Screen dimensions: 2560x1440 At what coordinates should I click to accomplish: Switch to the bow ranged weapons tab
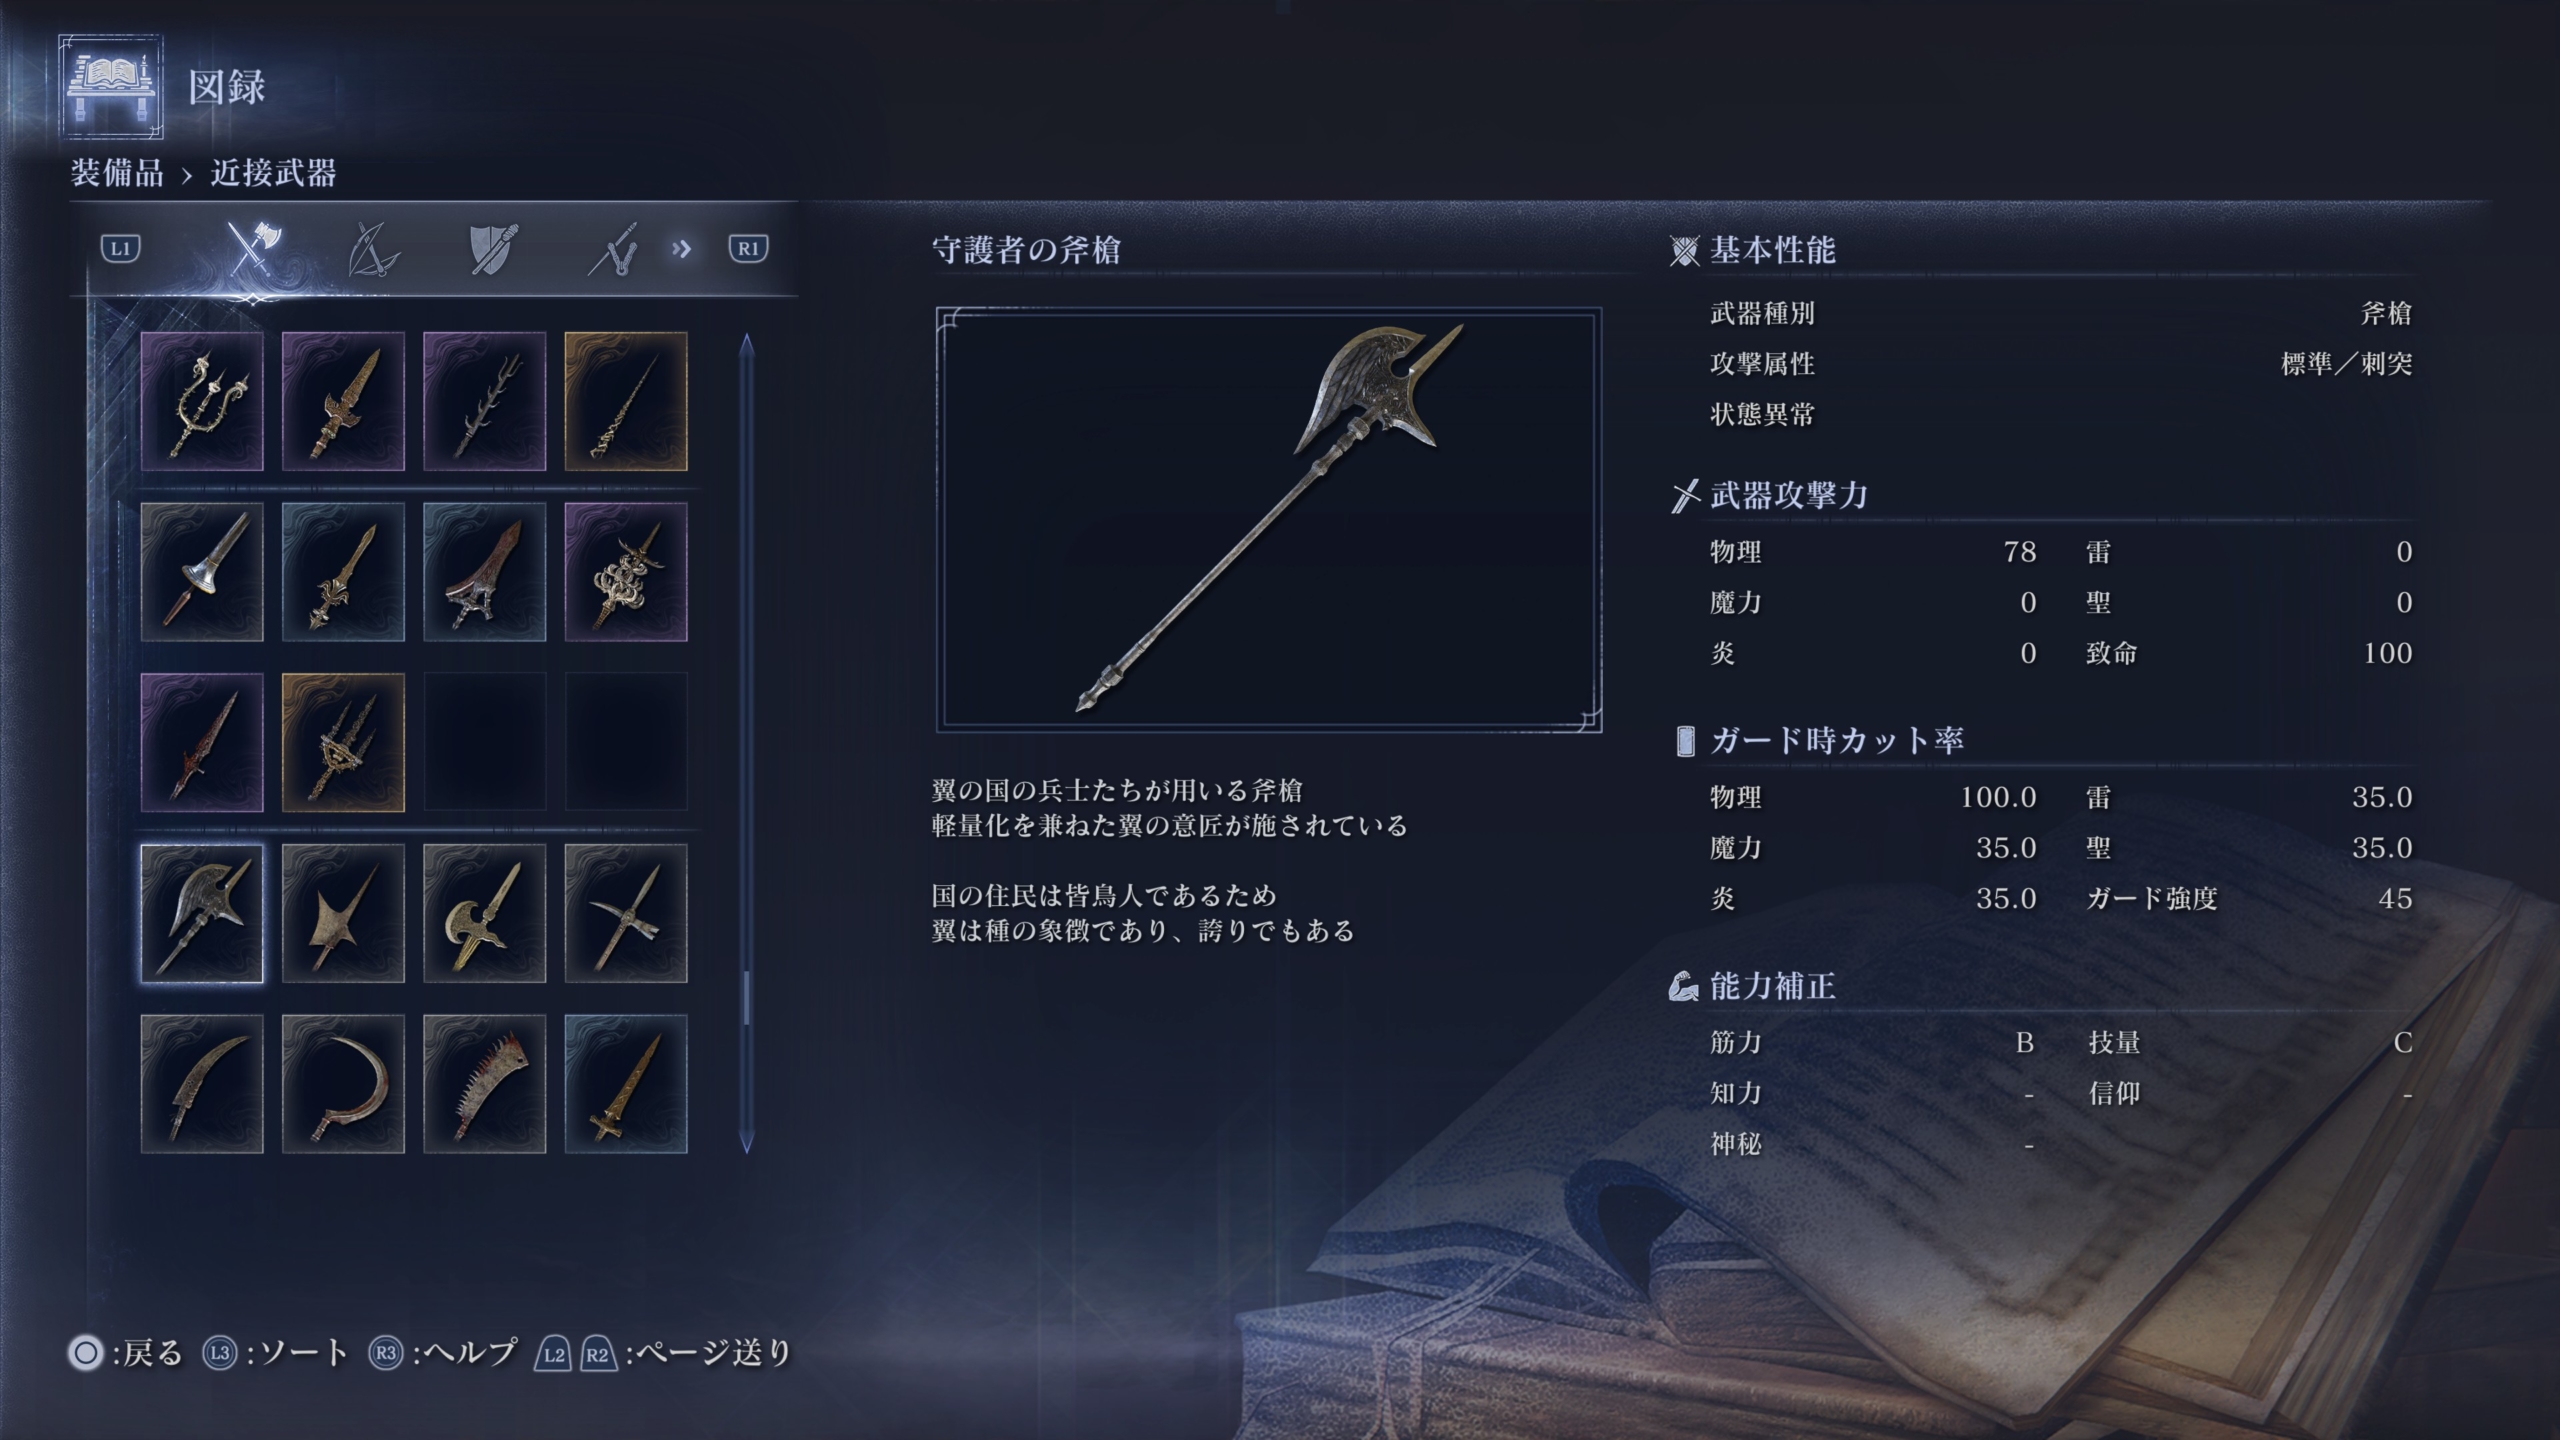(x=373, y=249)
